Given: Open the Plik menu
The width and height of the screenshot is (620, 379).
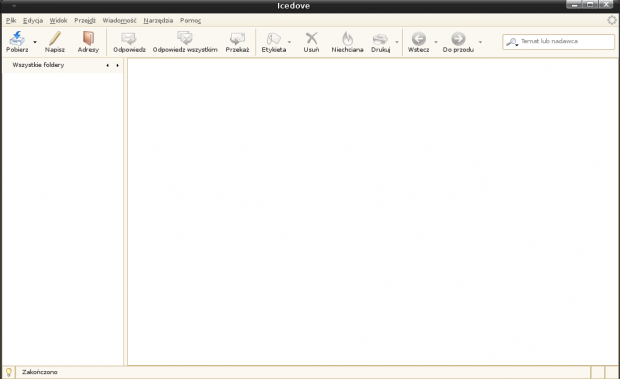Looking at the screenshot, I should 11,20.
